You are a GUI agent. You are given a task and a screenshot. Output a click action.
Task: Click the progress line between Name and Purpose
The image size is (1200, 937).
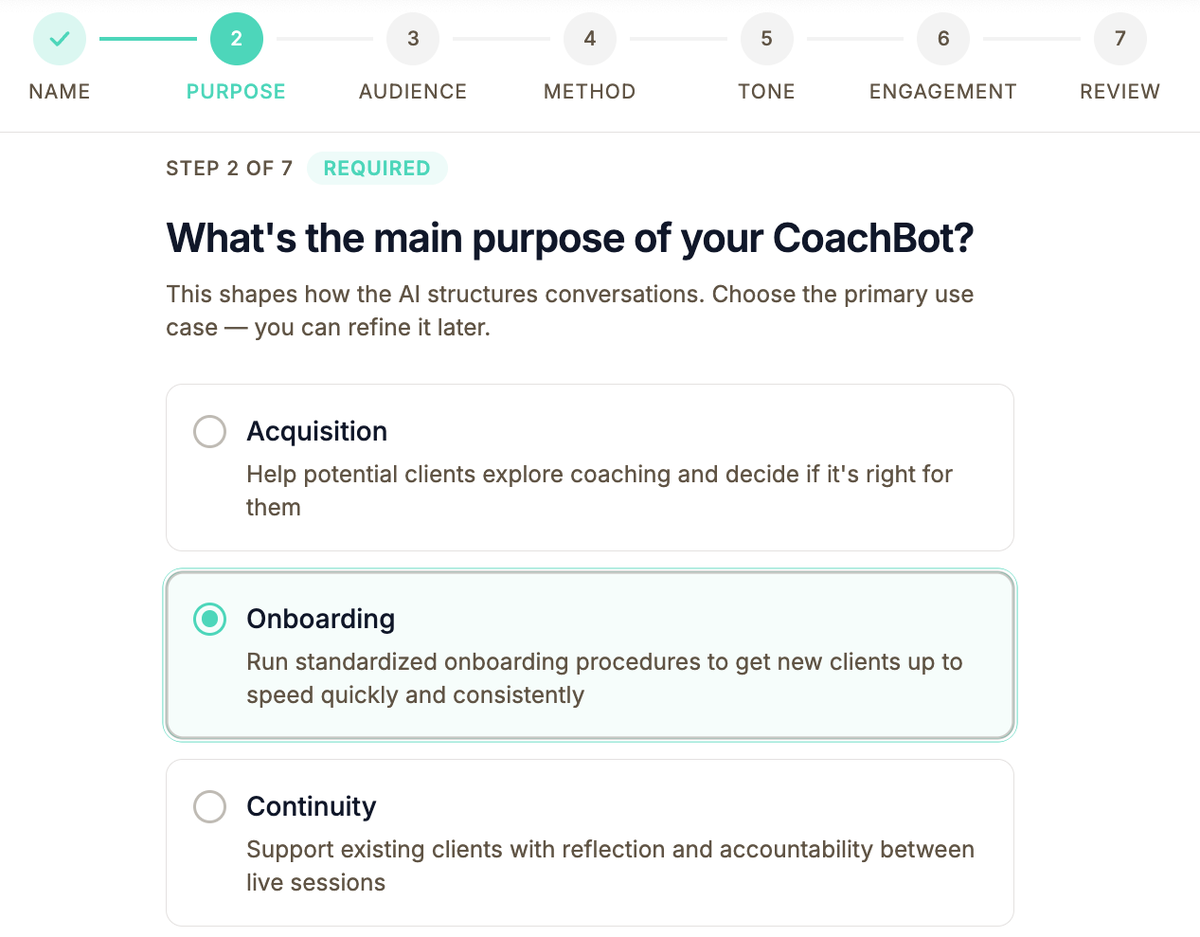(x=148, y=38)
